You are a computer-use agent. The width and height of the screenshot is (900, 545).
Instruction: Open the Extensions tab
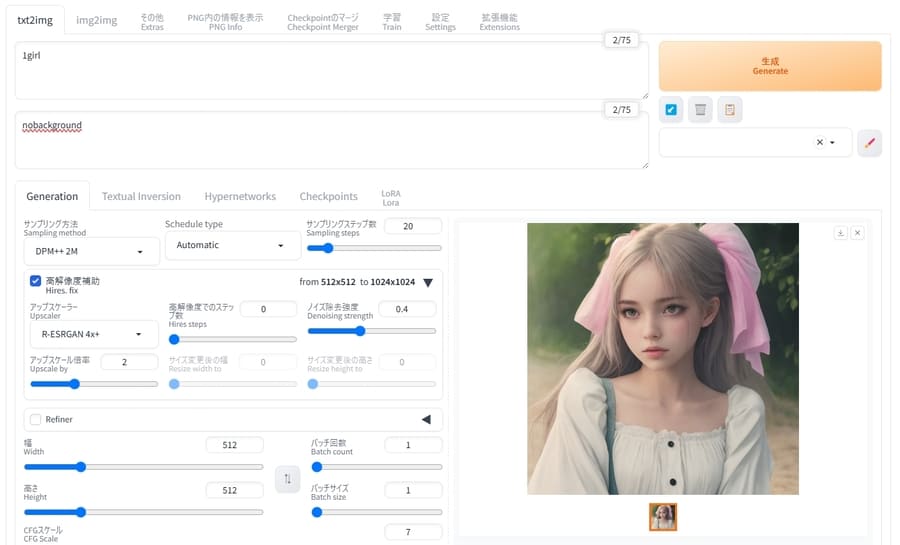coord(499,22)
